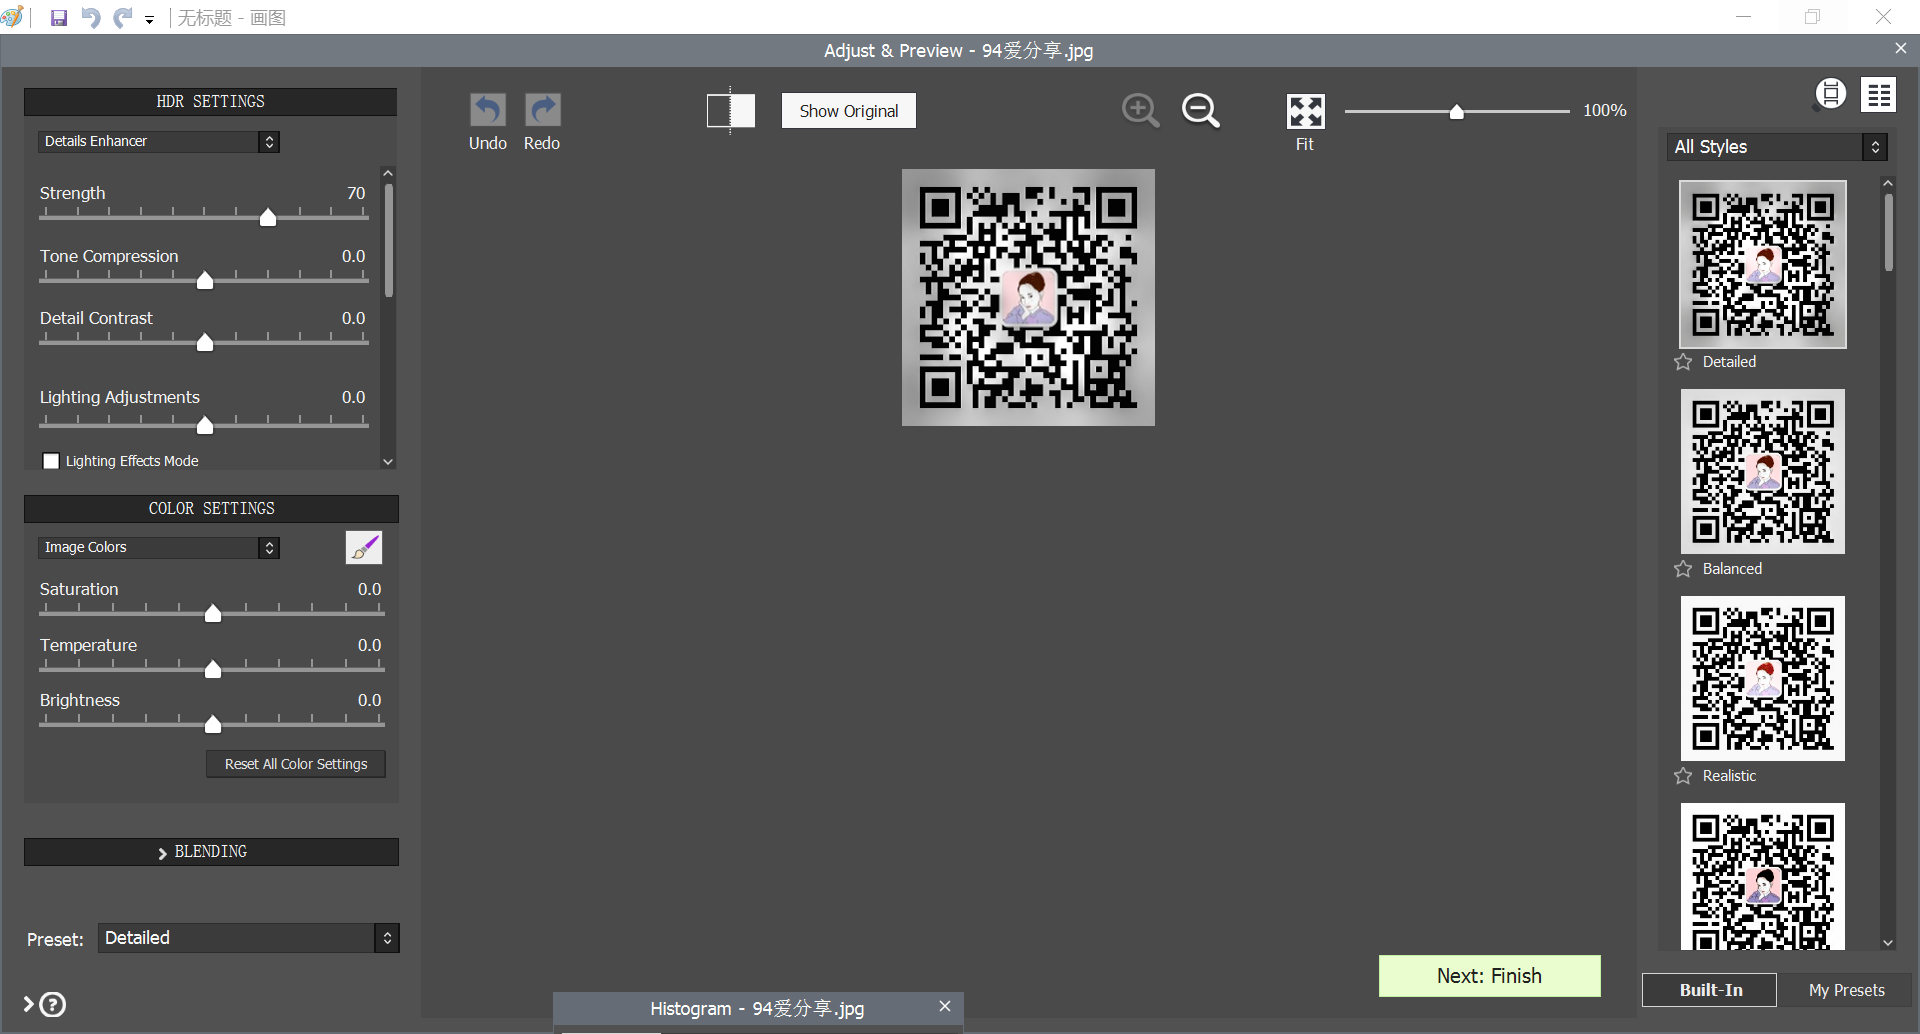
Task: Click the Save icon in Paint title bar
Action: tap(59, 18)
